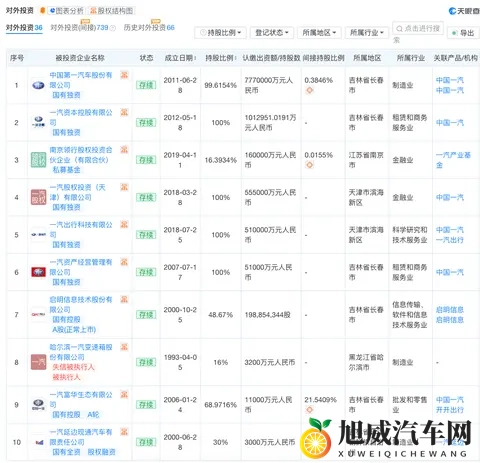Screen dimensions: 480x463
Task: Open the 一汽资本控股有限公司 company link
Action: (x=81, y=117)
